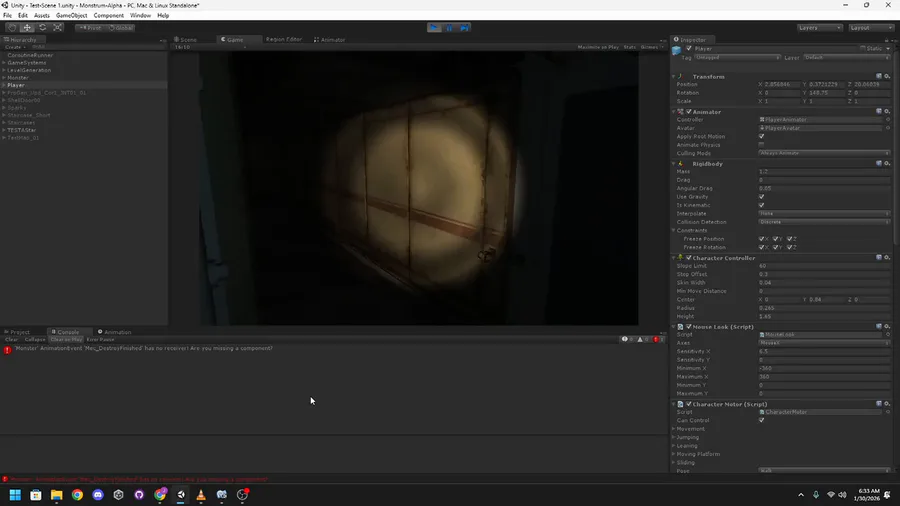Open the Mouse Look script gear menu
Image resolution: width=900 pixels, height=506 pixels.
(887, 326)
